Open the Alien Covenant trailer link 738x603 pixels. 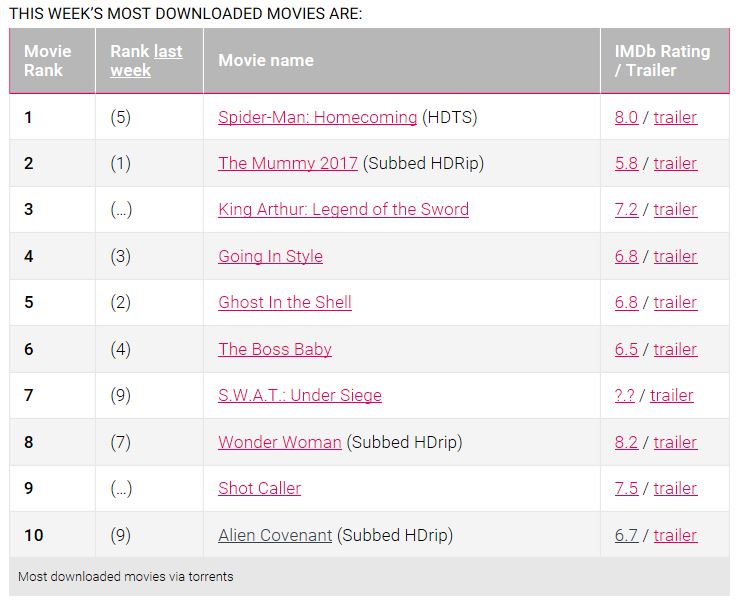[675, 535]
